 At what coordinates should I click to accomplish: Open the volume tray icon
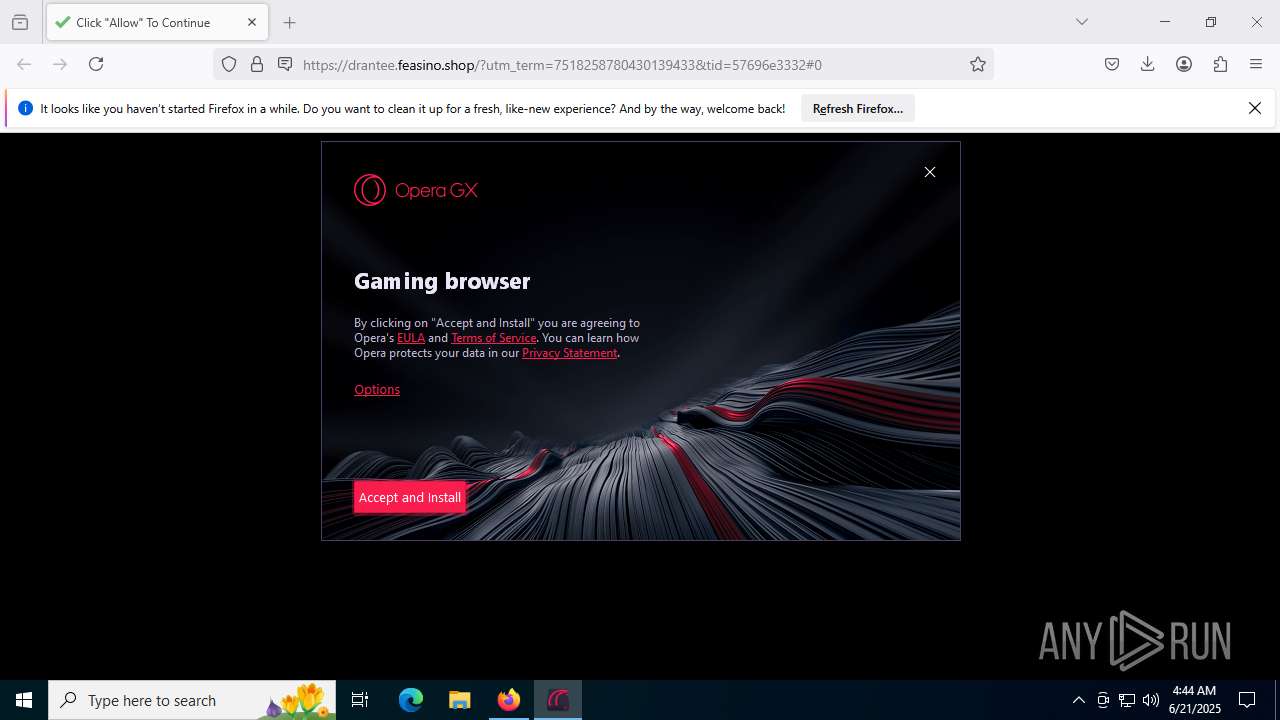click(x=1151, y=700)
